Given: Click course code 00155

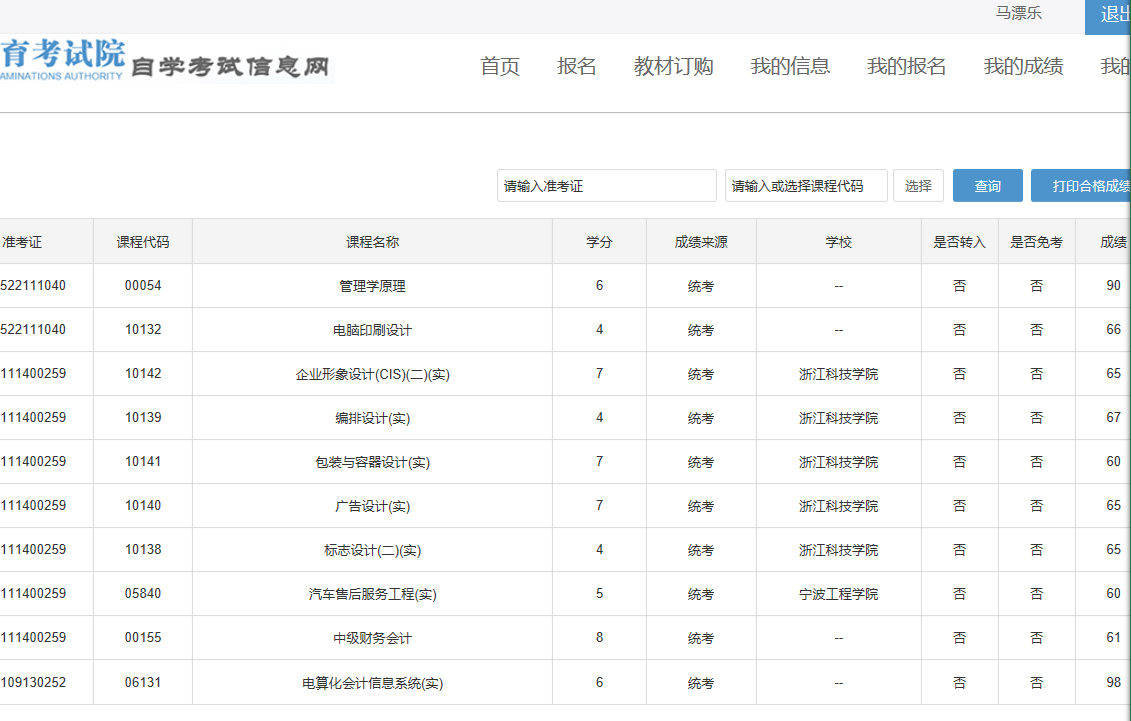Looking at the screenshot, I should pos(143,637).
